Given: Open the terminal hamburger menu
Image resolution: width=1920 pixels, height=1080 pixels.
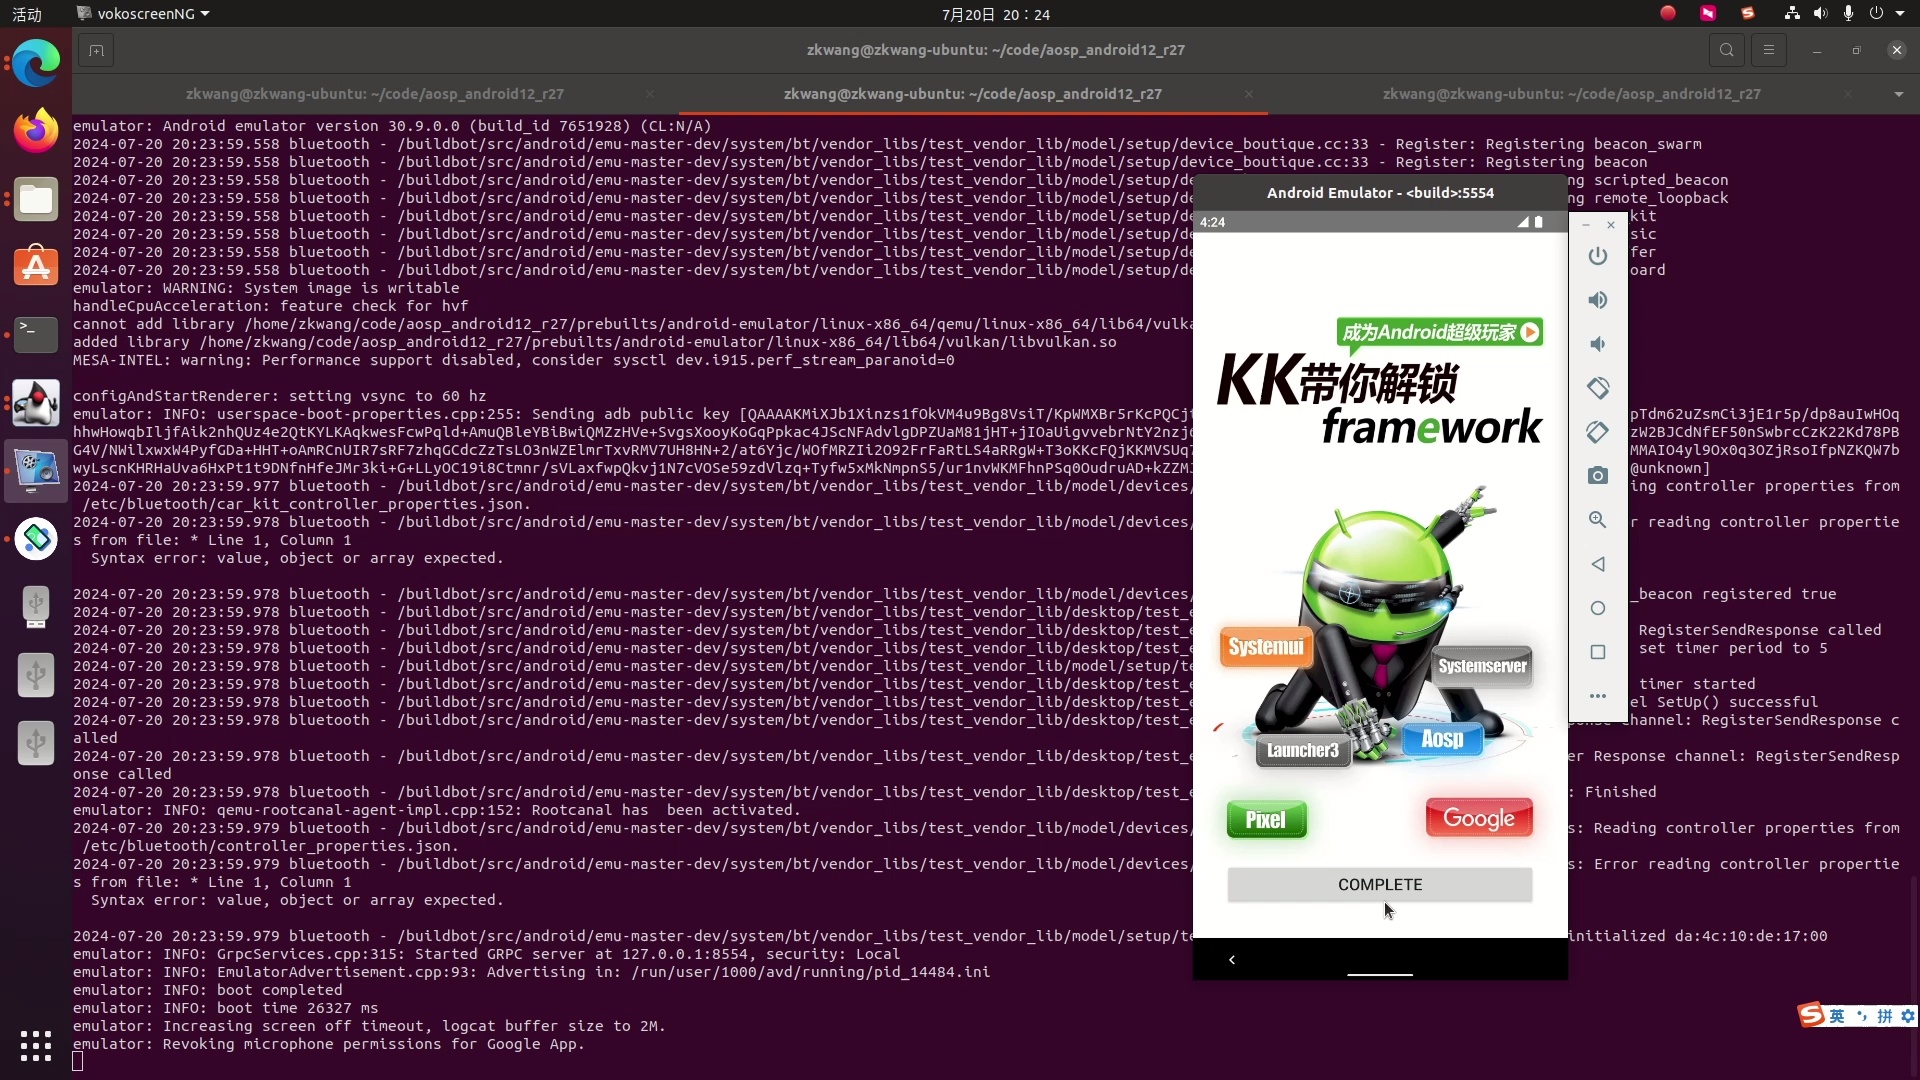Looking at the screenshot, I should pos(1768,50).
